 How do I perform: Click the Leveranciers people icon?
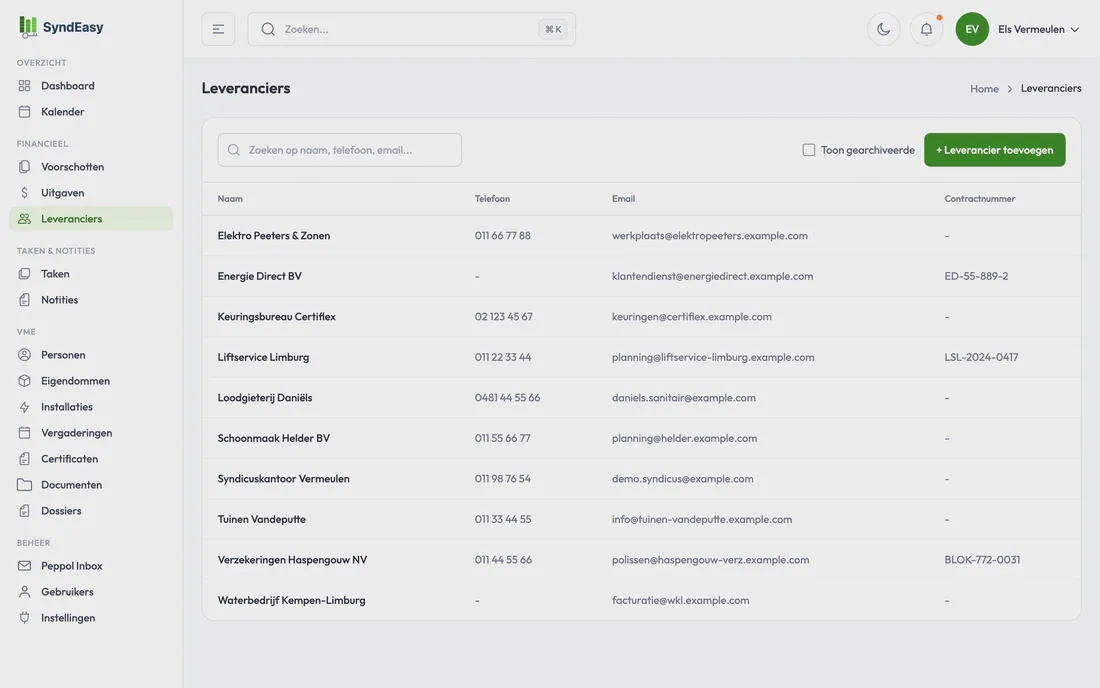pos(25,219)
